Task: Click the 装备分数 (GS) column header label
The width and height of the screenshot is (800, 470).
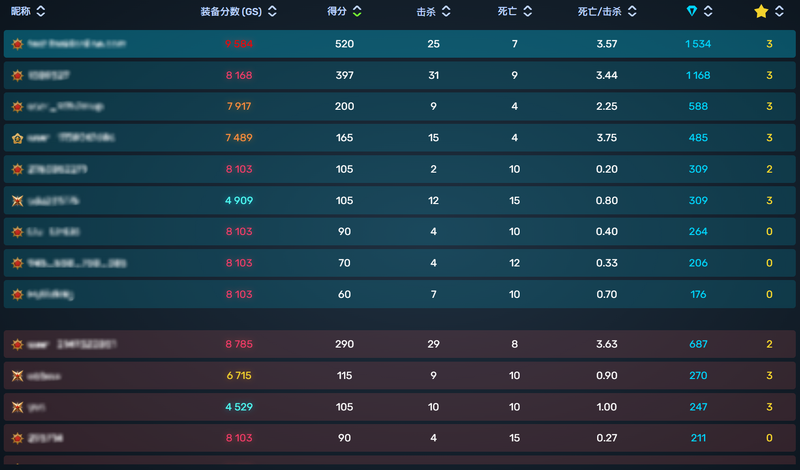Action: point(231,11)
